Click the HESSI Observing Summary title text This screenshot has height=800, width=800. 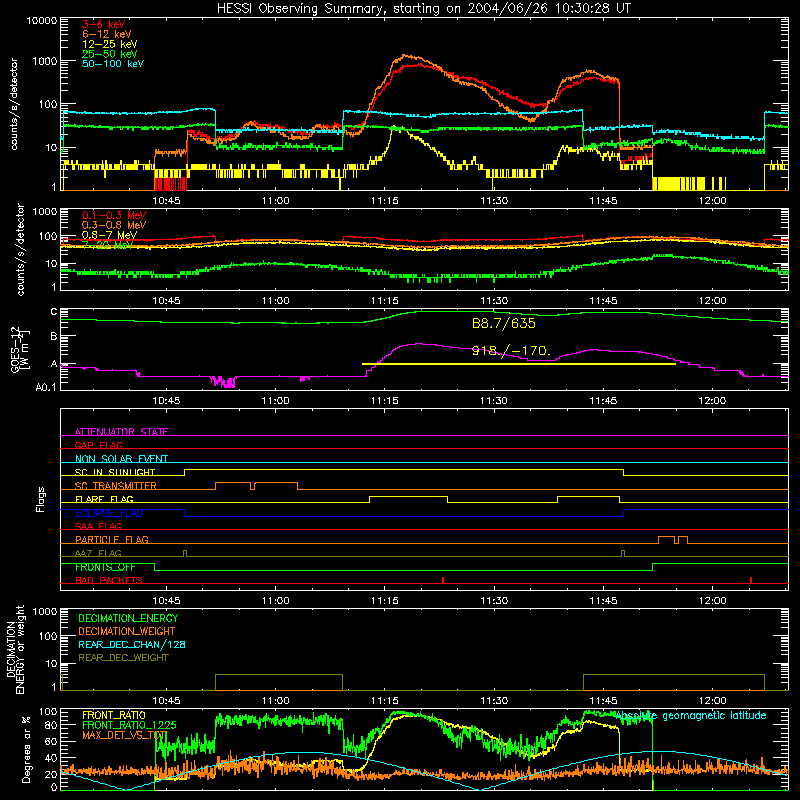coord(423,8)
